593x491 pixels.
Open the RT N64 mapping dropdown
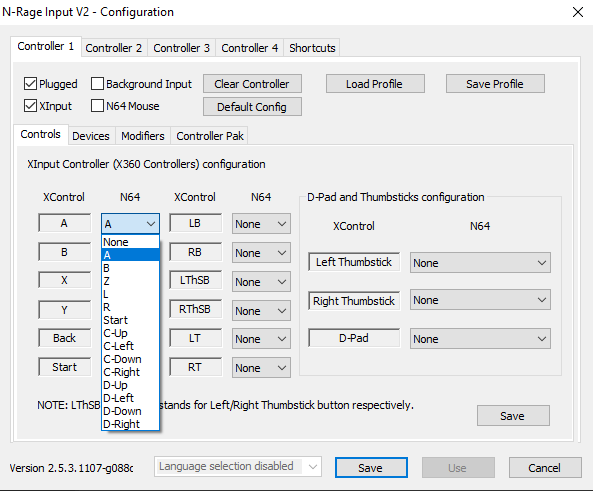coord(261,368)
